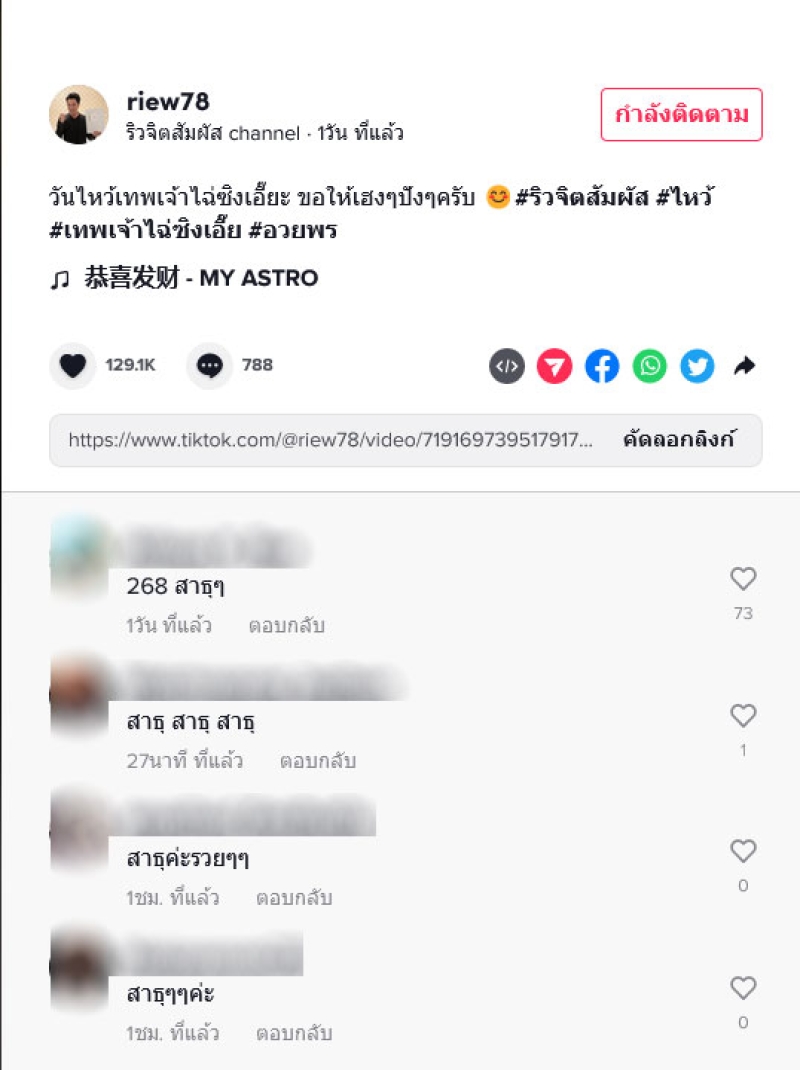Like the 'สาธุค่ะรวยๆๆ' comment
The height and width of the screenshot is (1070, 800).
pyautogui.click(x=743, y=851)
